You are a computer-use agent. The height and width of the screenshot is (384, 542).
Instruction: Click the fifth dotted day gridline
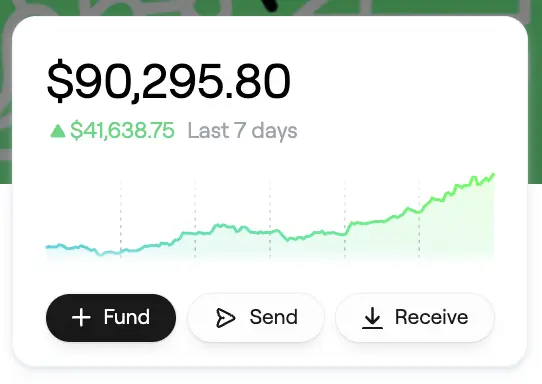pos(419,218)
